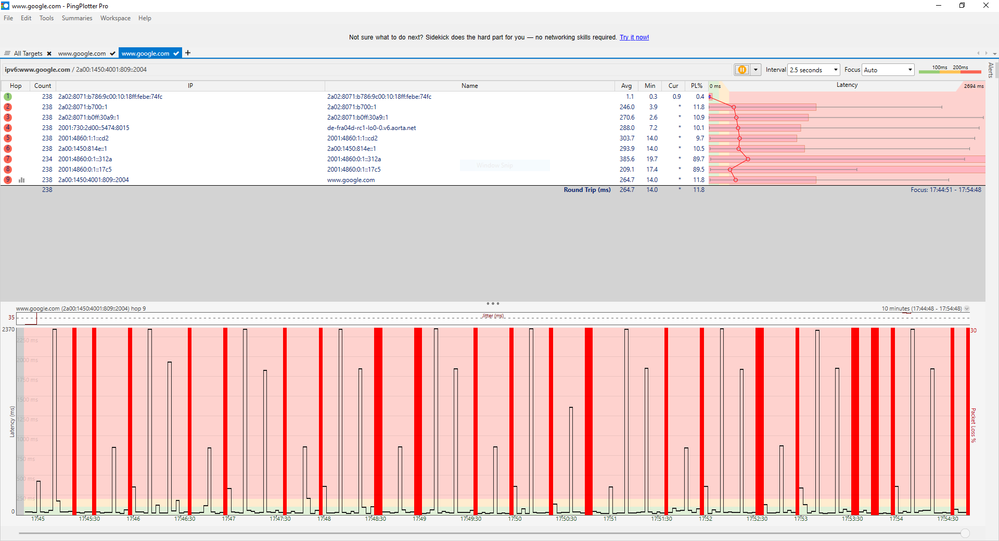Sort by the PL% column header
The width and height of the screenshot is (999, 541).
pyautogui.click(x=696, y=85)
